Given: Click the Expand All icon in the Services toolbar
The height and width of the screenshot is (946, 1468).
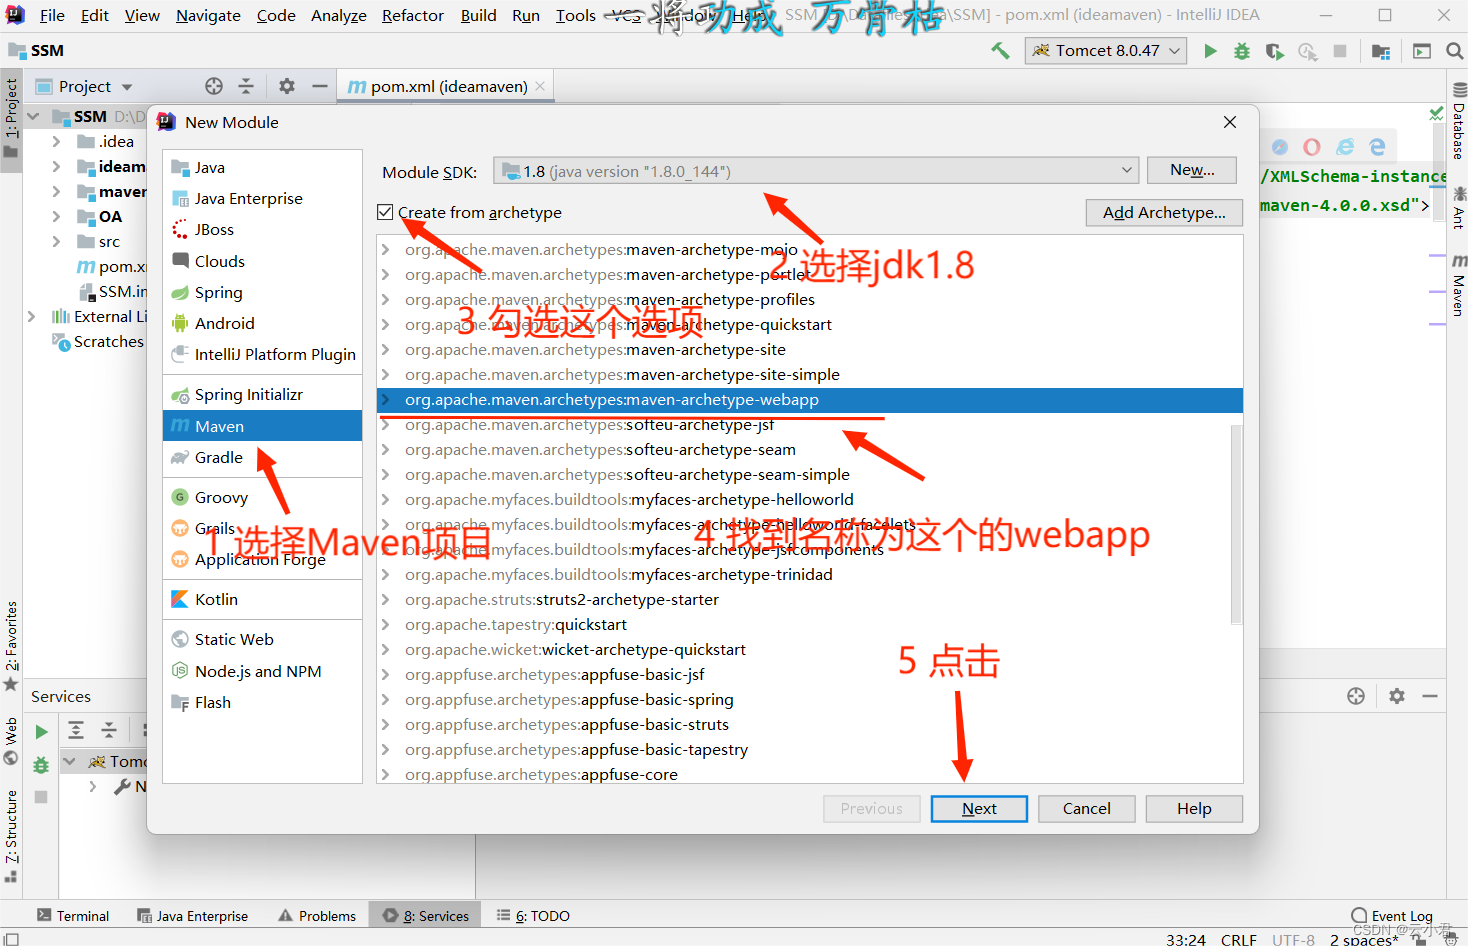Looking at the screenshot, I should tap(76, 730).
